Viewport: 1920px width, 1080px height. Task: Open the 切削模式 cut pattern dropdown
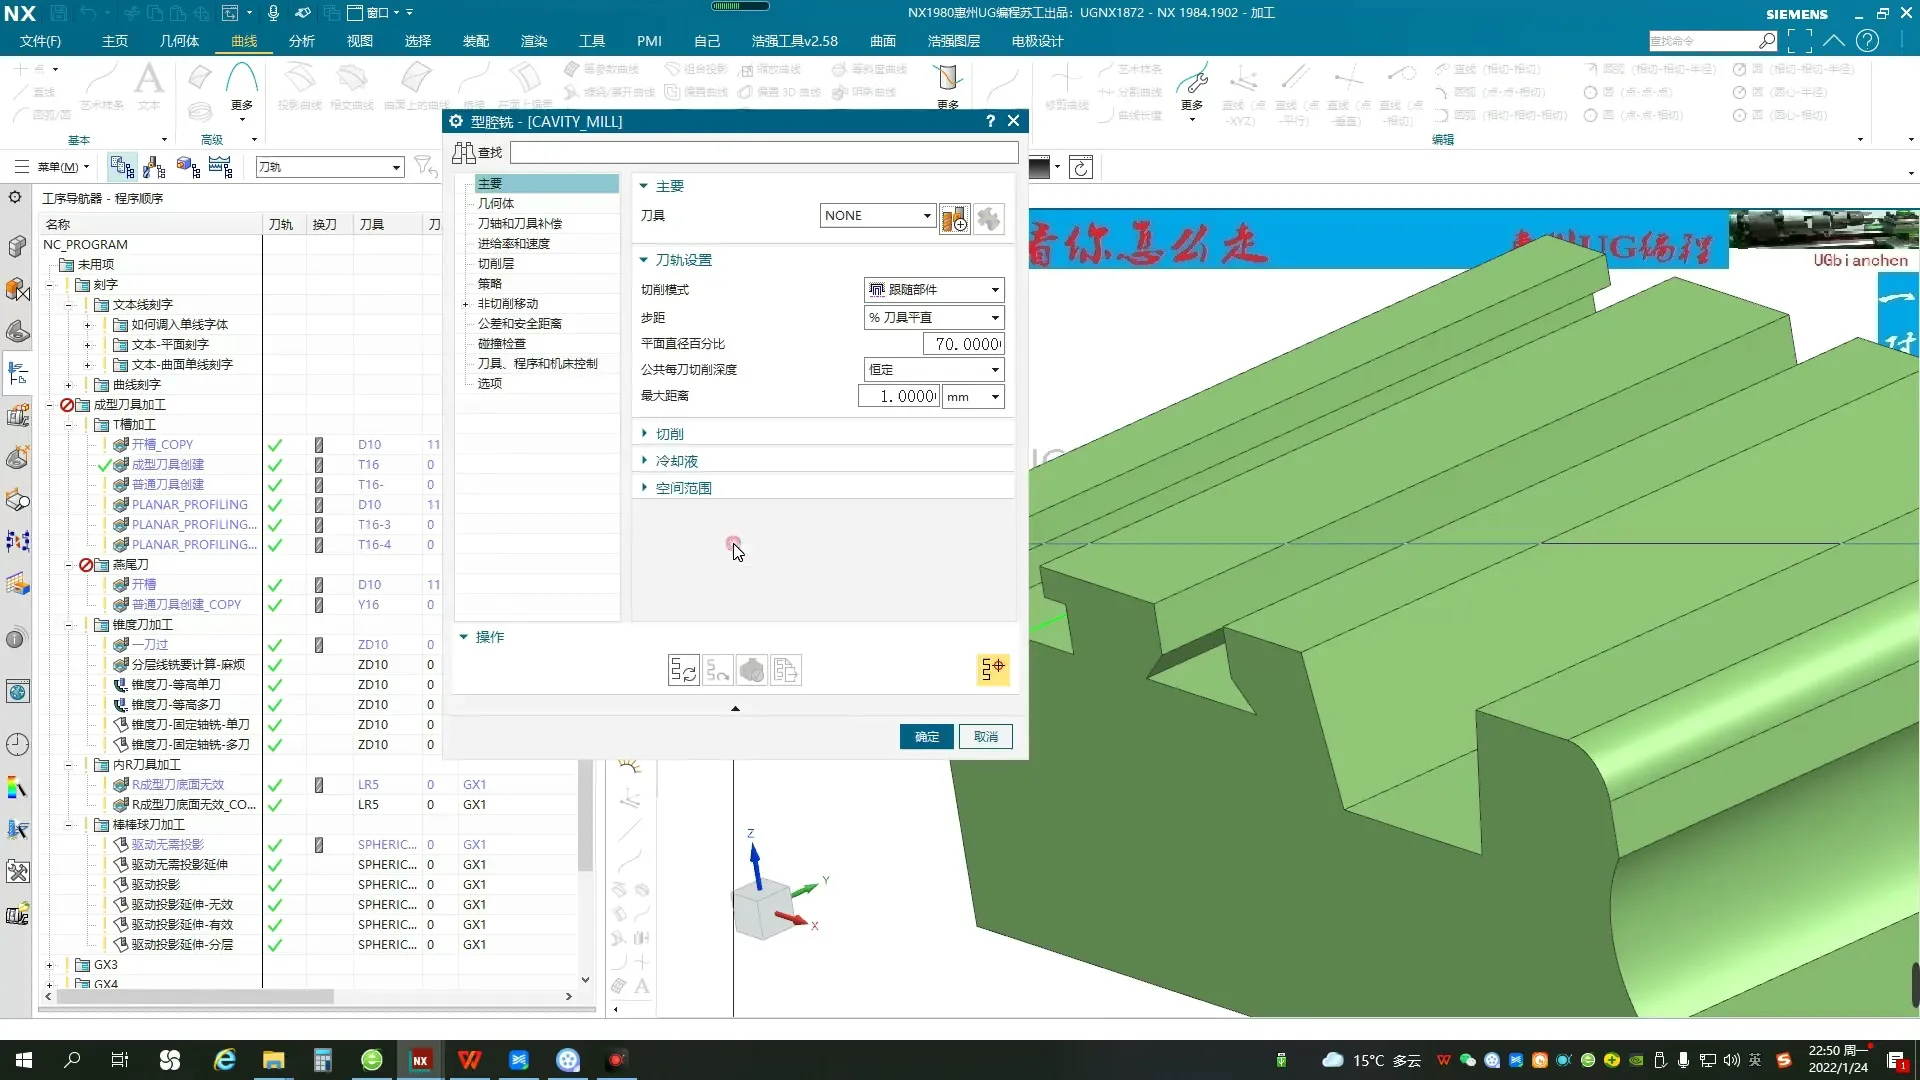pos(933,290)
